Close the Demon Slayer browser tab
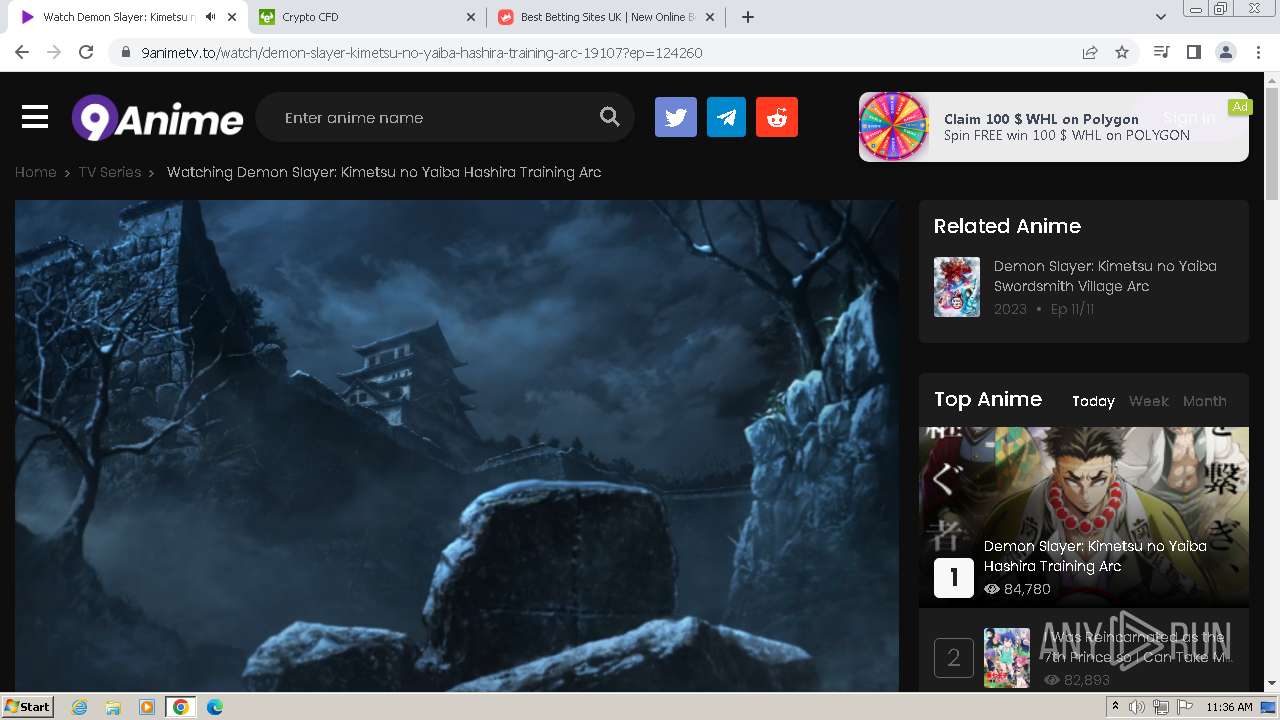1280x720 pixels. point(232,17)
